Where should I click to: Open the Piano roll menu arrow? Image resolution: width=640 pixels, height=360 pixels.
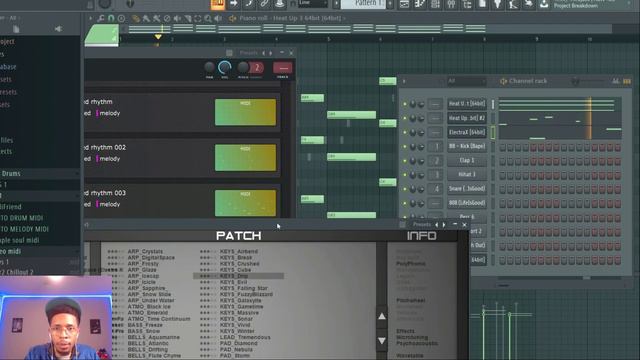click(x=91, y=18)
